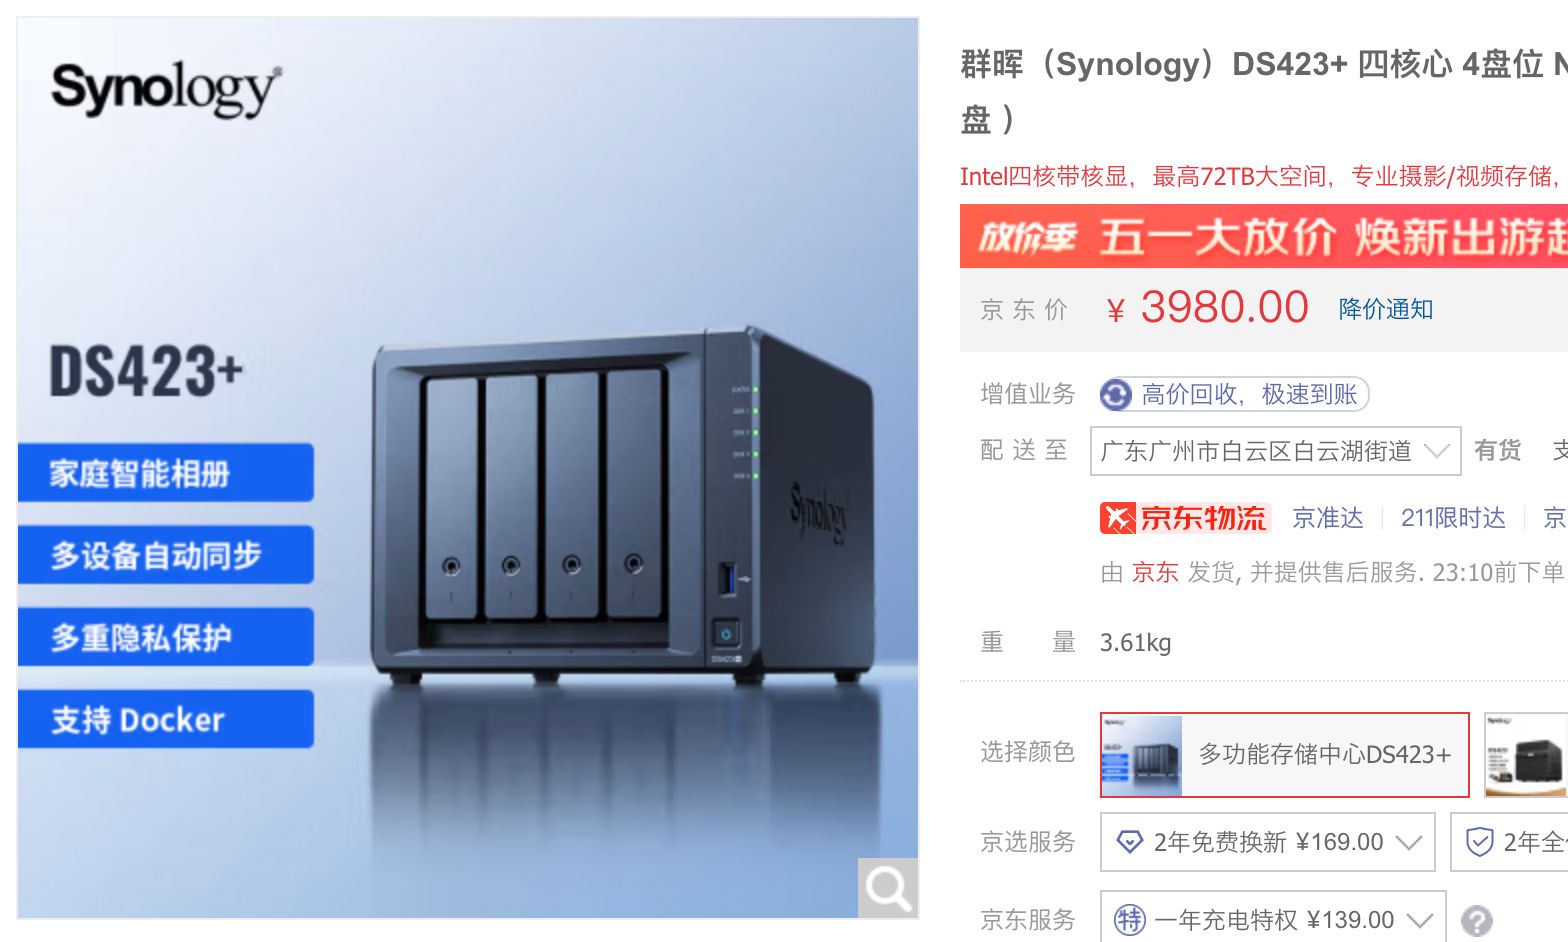Click the 京东 seller link in shipping info
1568x942 pixels.
pos(1155,572)
